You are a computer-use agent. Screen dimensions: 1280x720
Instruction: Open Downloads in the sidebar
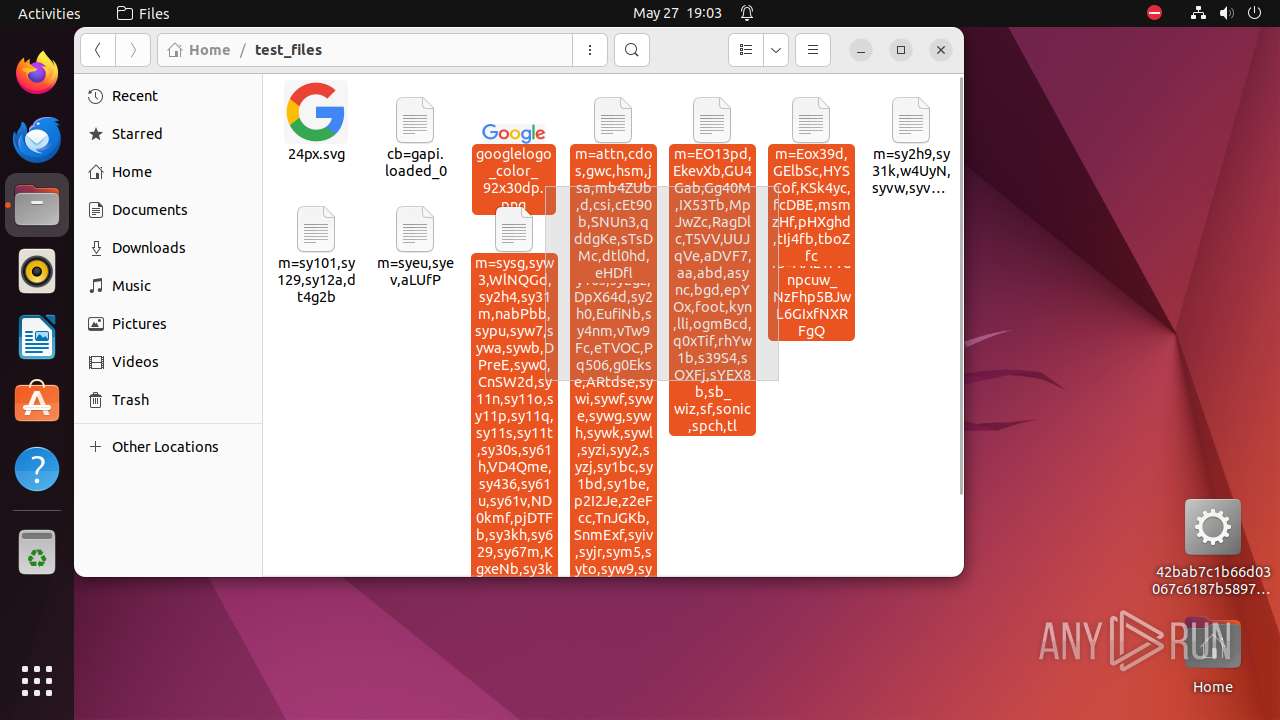tap(168, 248)
